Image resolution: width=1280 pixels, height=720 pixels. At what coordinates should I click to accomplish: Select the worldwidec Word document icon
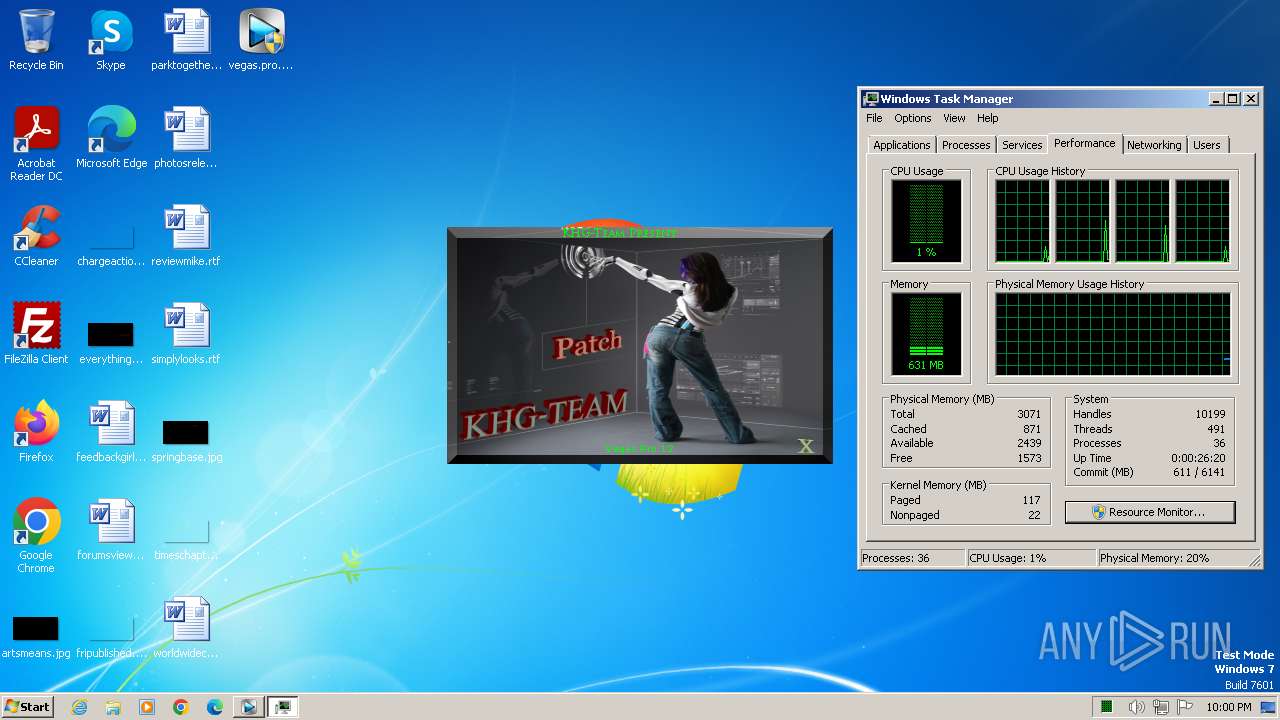[186, 628]
